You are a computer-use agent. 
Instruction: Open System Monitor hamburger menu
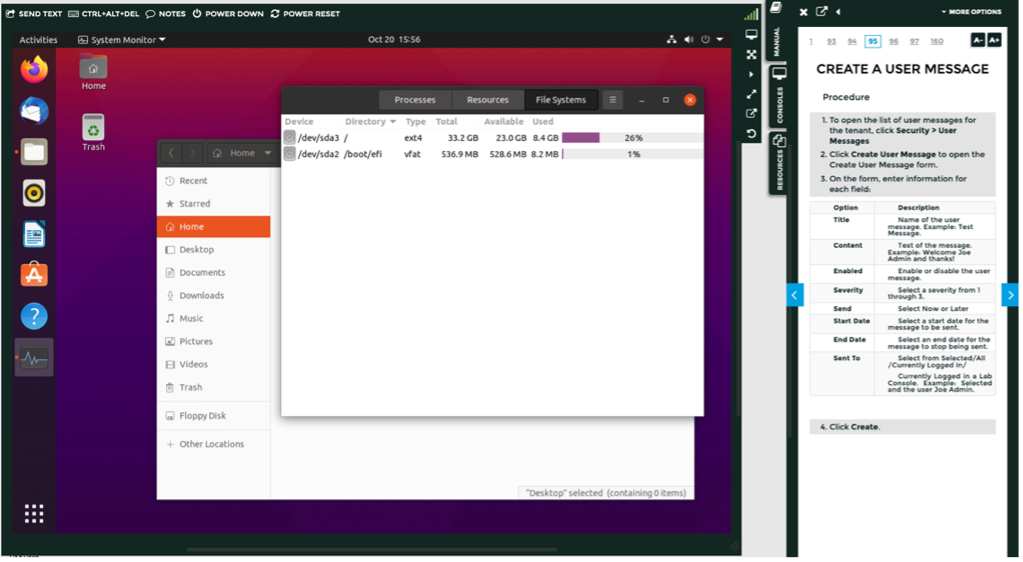tap(613, 100)
